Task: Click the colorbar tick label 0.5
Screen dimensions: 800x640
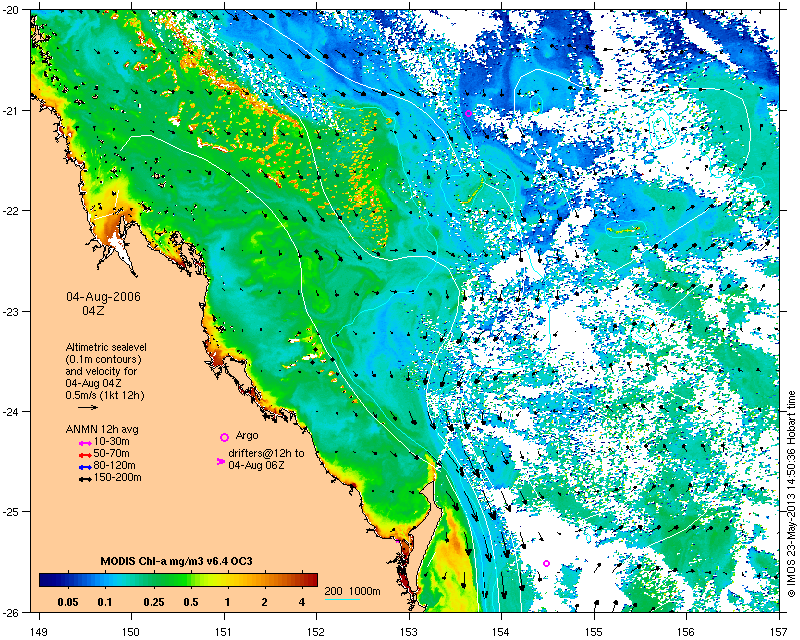Action: (x=191, y=602)
